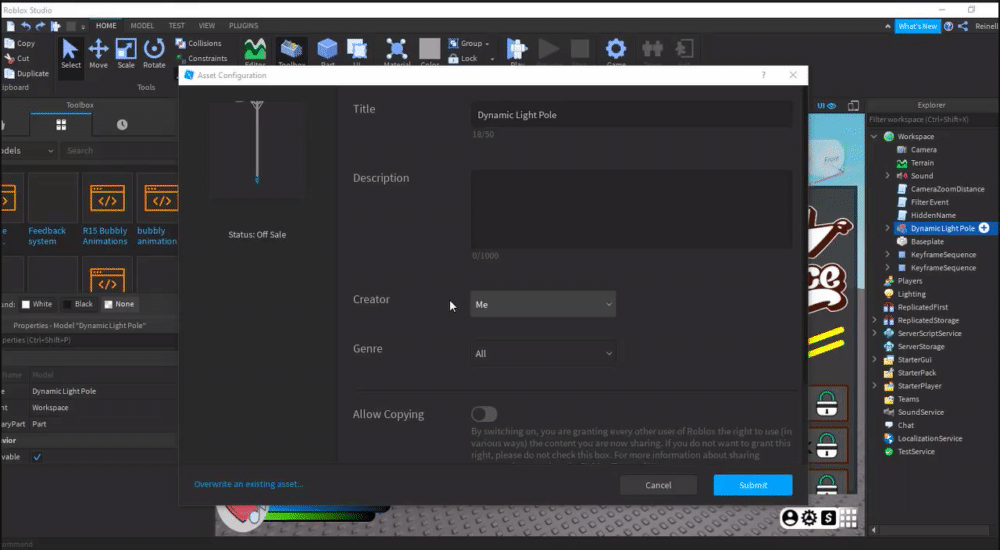
Task: Click the Copy icon in clipboard group
Action: pos(10,43)
